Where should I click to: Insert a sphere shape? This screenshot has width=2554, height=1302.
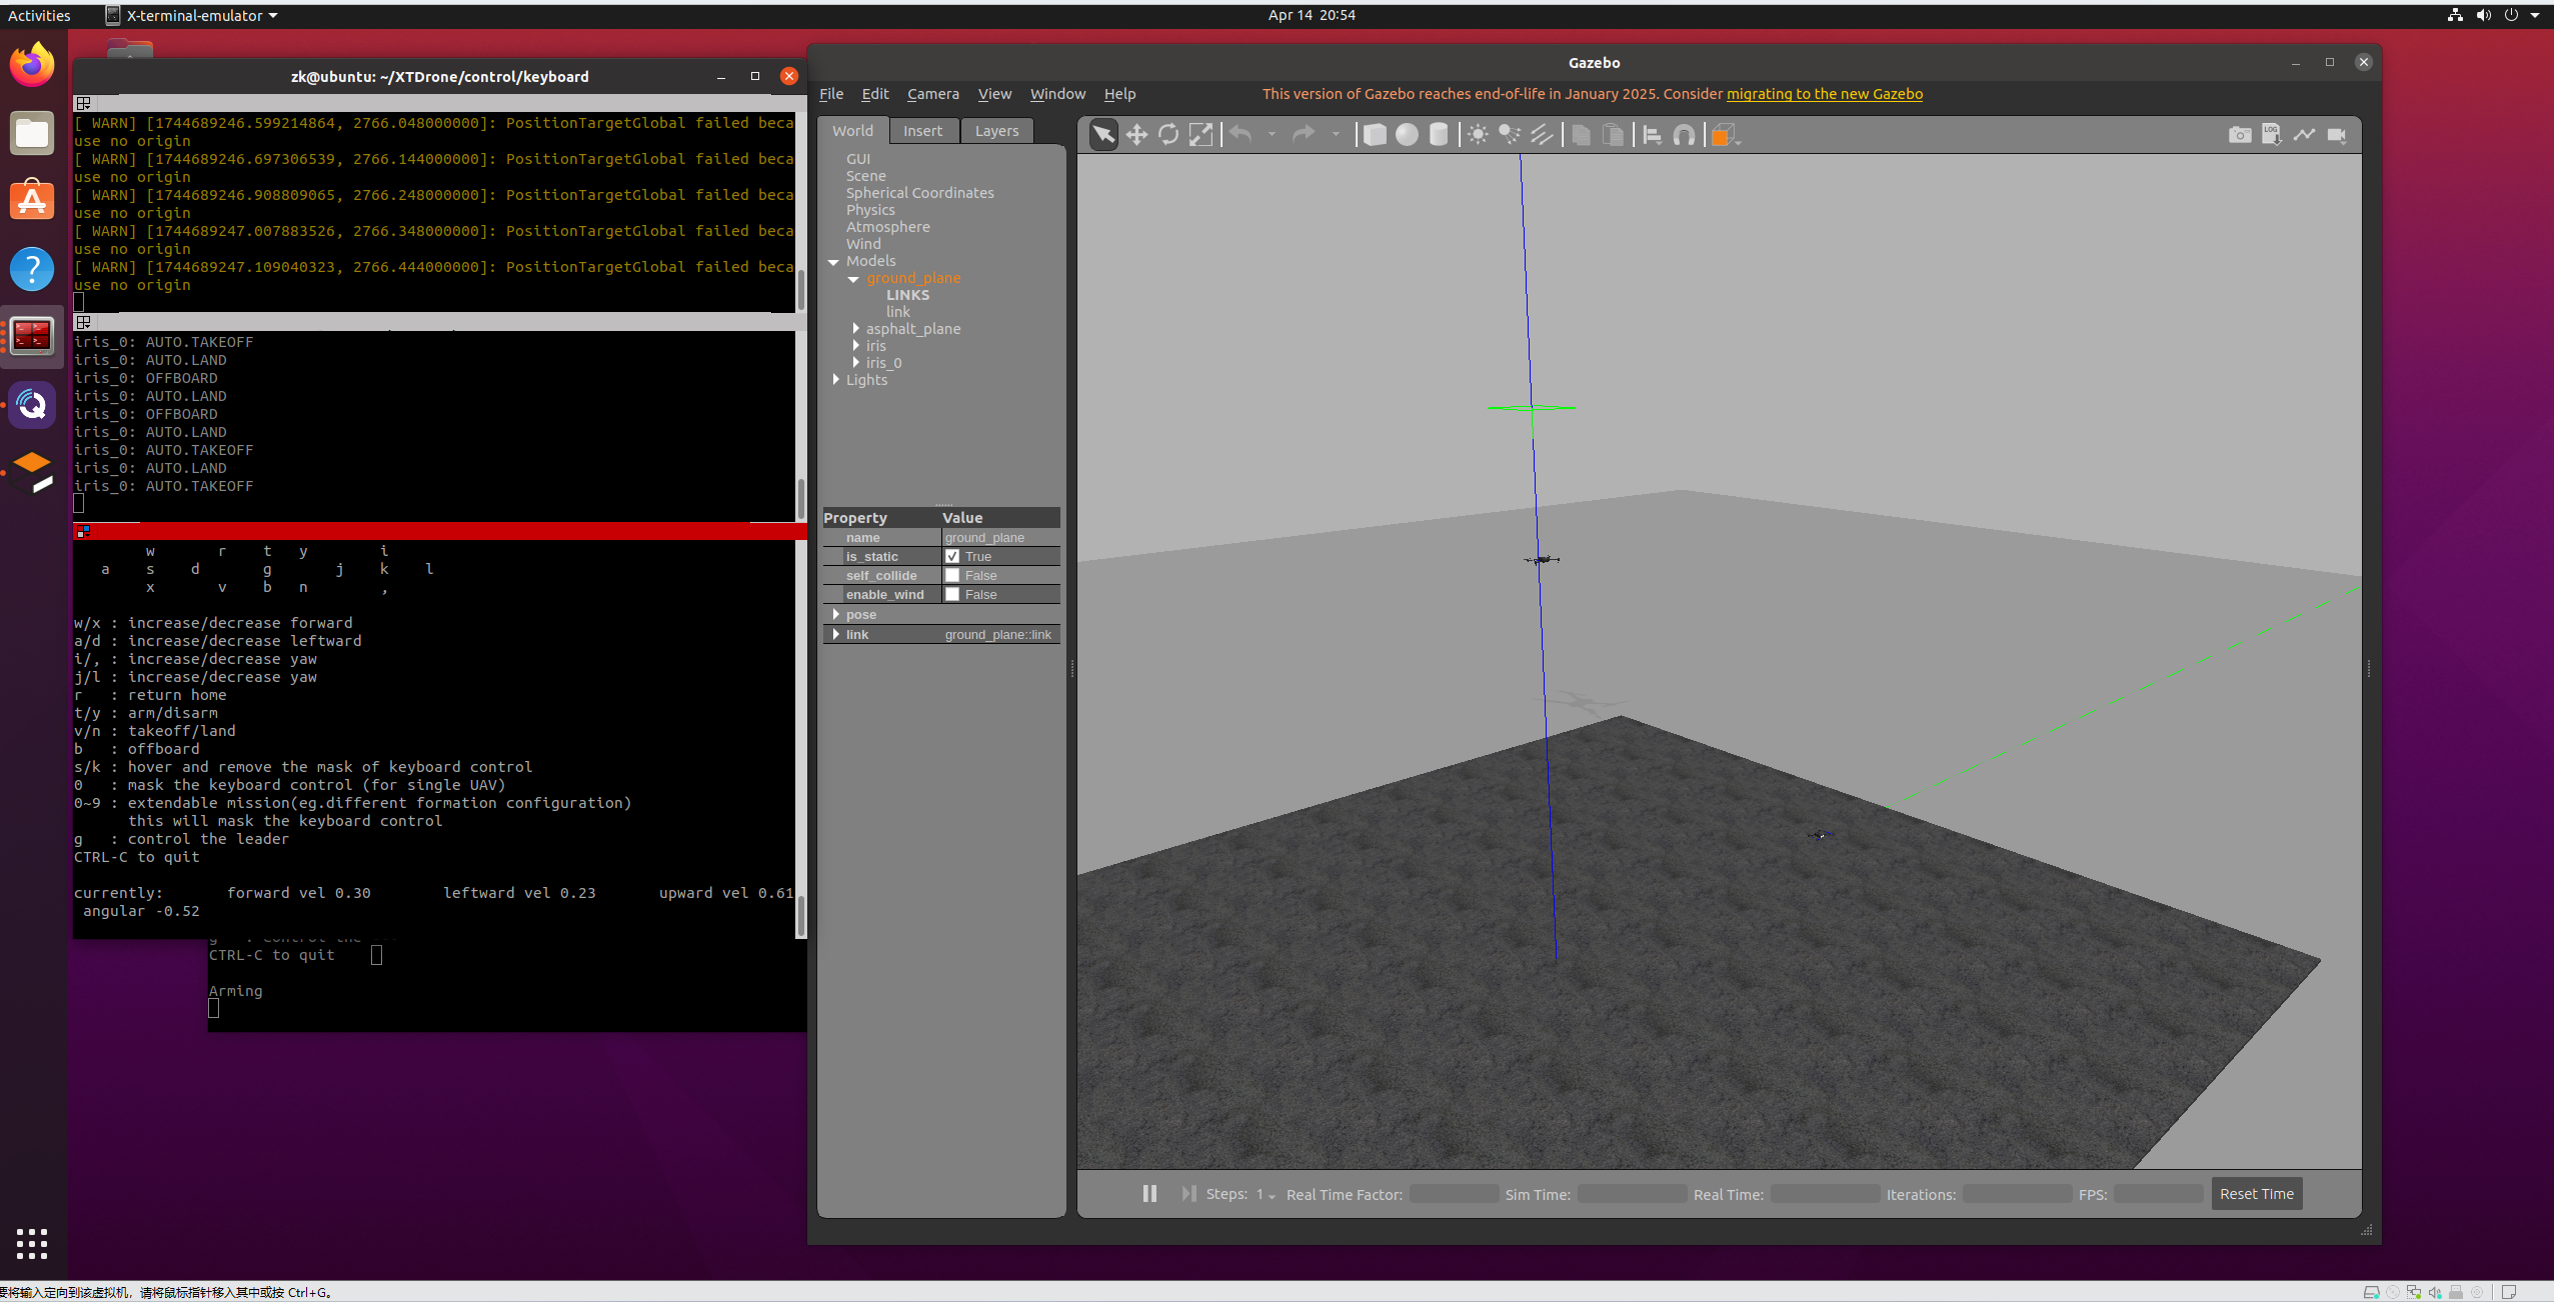pyautogui.click(x=1406, y=135)
